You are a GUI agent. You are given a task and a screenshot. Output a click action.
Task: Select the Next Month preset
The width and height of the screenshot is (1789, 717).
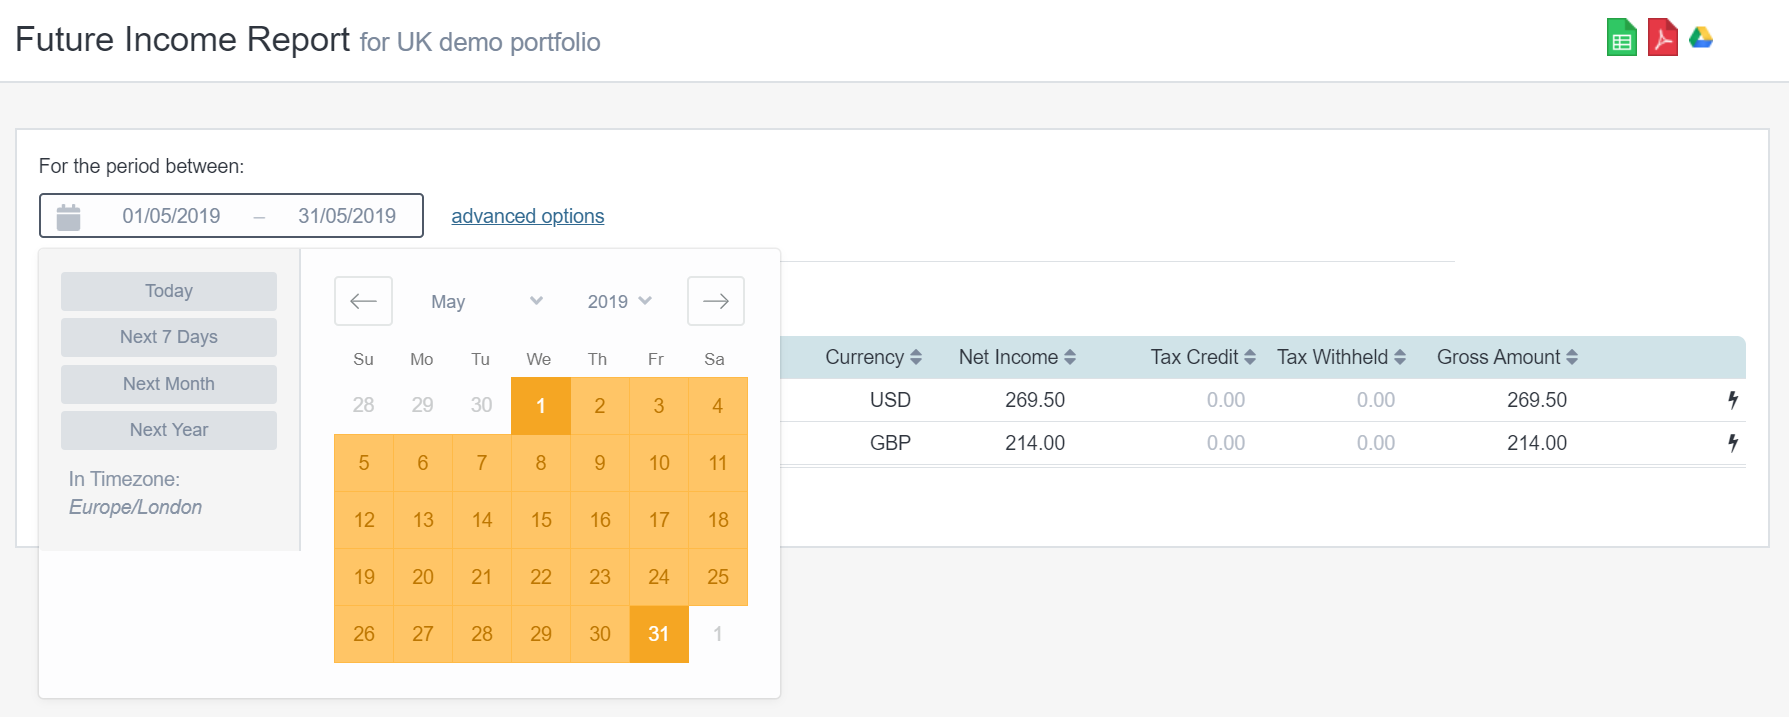(169, 384)
